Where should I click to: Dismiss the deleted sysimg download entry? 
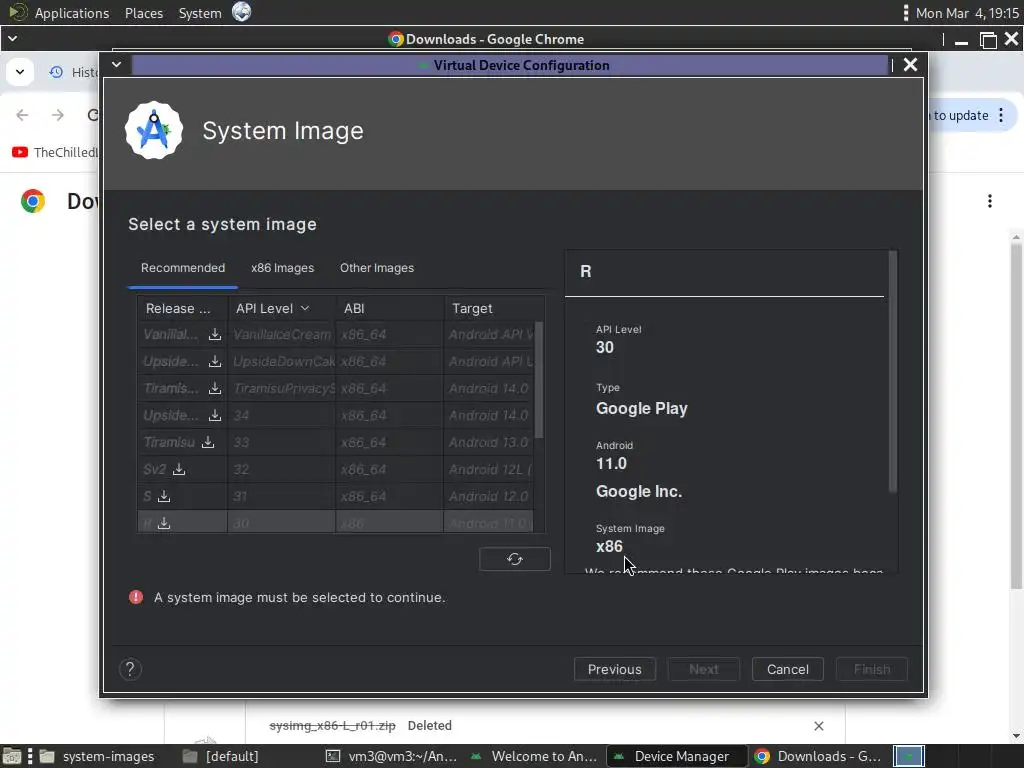[819, 726]
